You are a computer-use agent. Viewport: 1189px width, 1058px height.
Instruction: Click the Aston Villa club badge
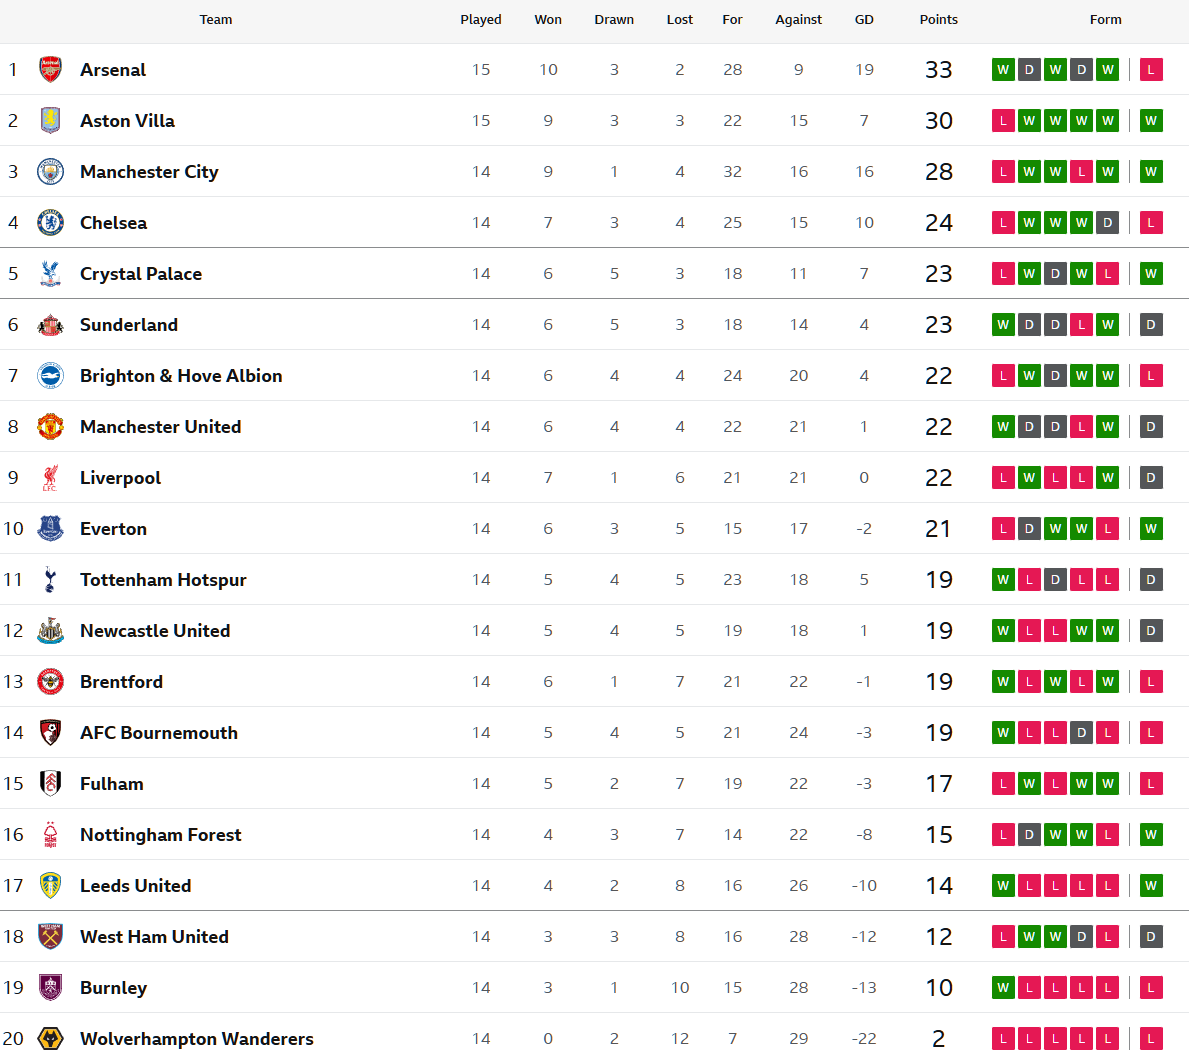tap(50, 120)
